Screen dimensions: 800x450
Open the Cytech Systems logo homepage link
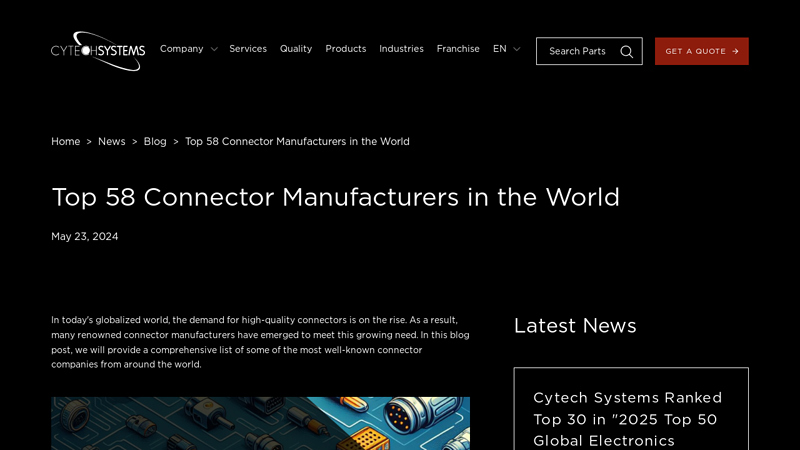coord(98,51)
